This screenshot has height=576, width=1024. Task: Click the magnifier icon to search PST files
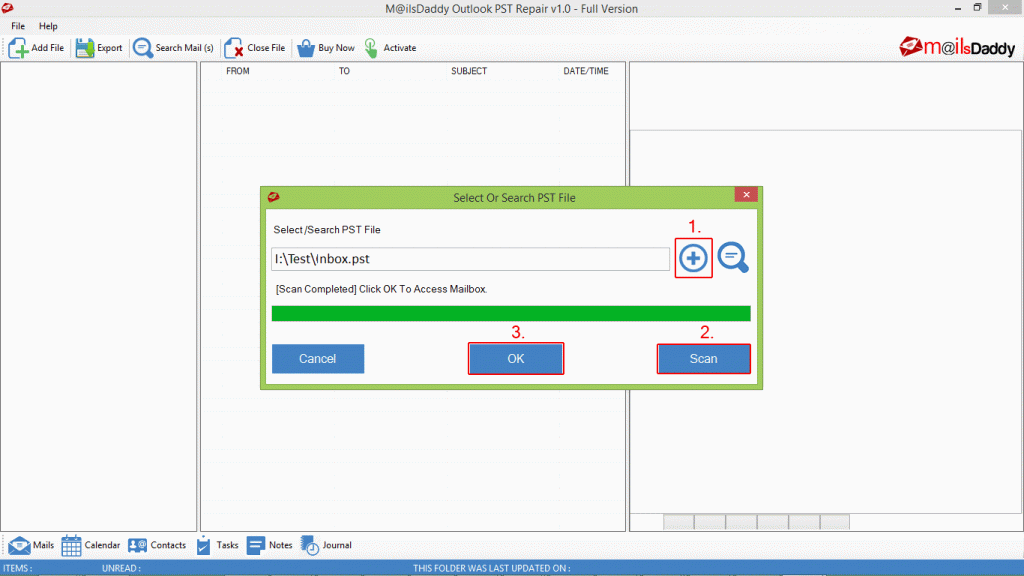733,257
